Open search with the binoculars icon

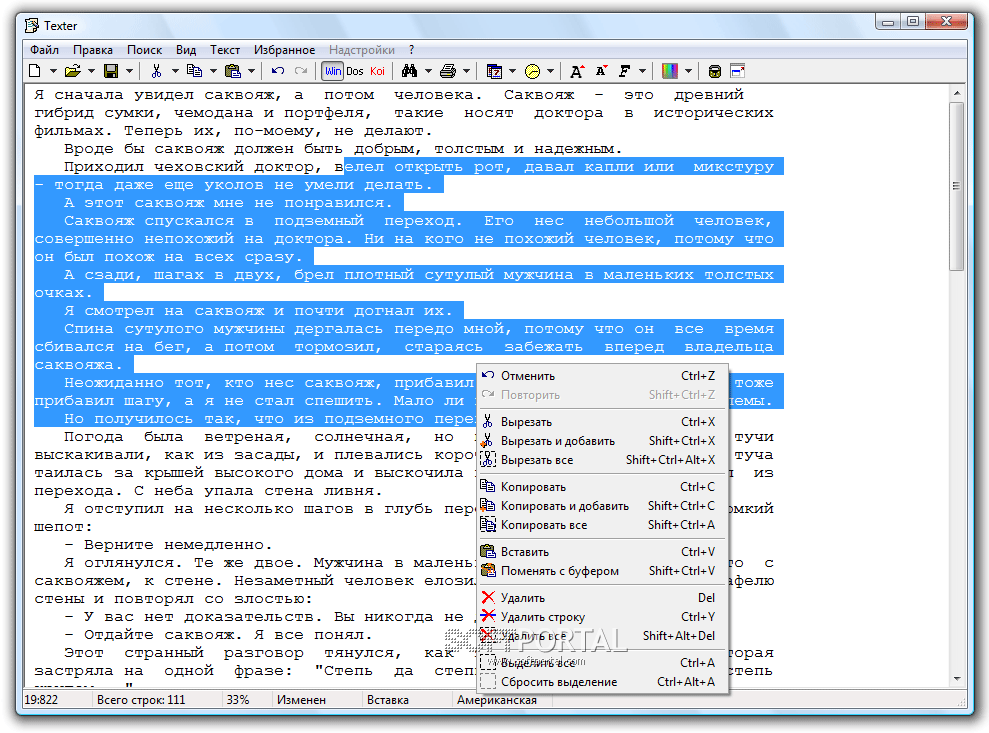[409, 71]
